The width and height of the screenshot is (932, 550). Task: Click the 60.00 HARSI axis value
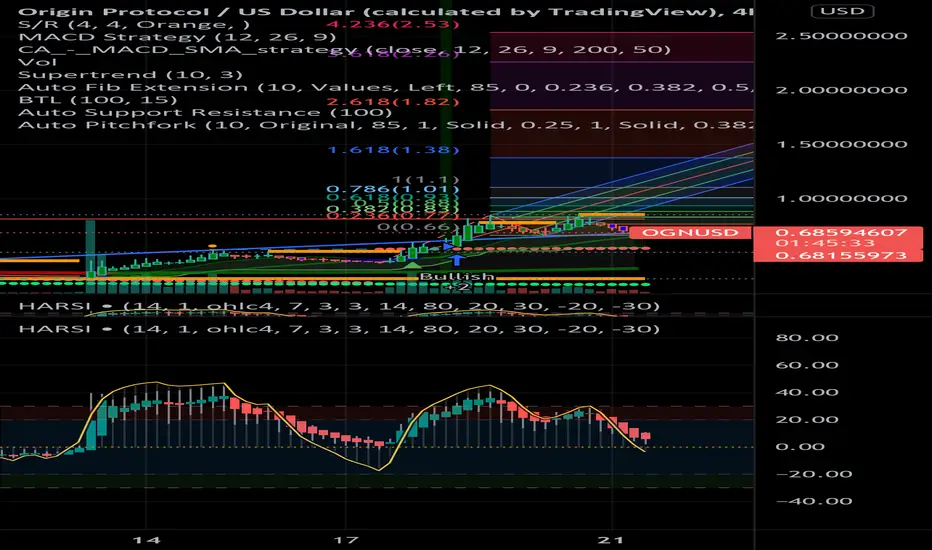point(807,365)
